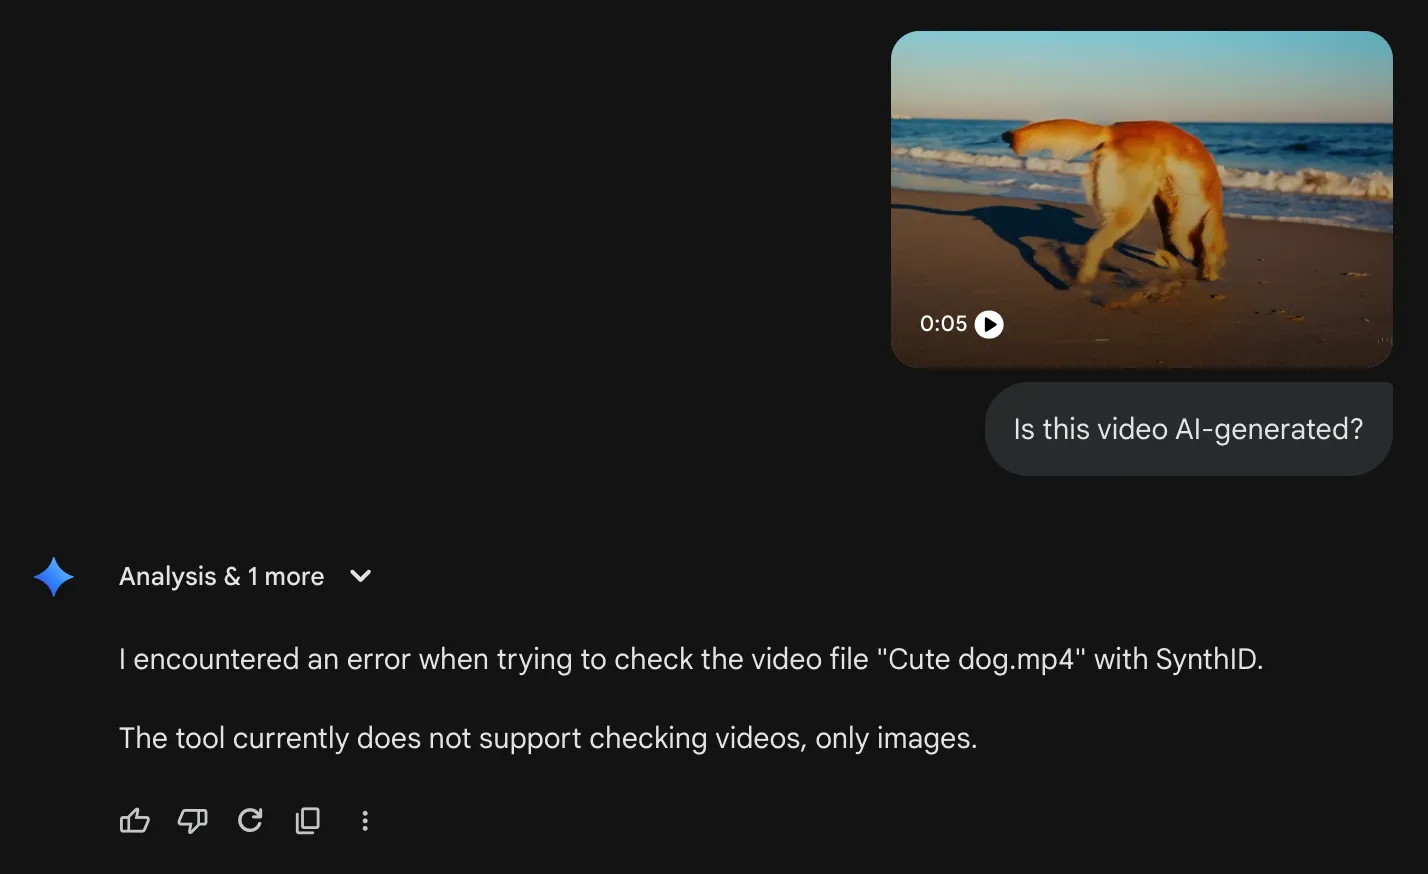Click the "Analysis & 1 more" label
Image resolution: width=1428 pixels, height=874 pixels.
click(221, 577)
